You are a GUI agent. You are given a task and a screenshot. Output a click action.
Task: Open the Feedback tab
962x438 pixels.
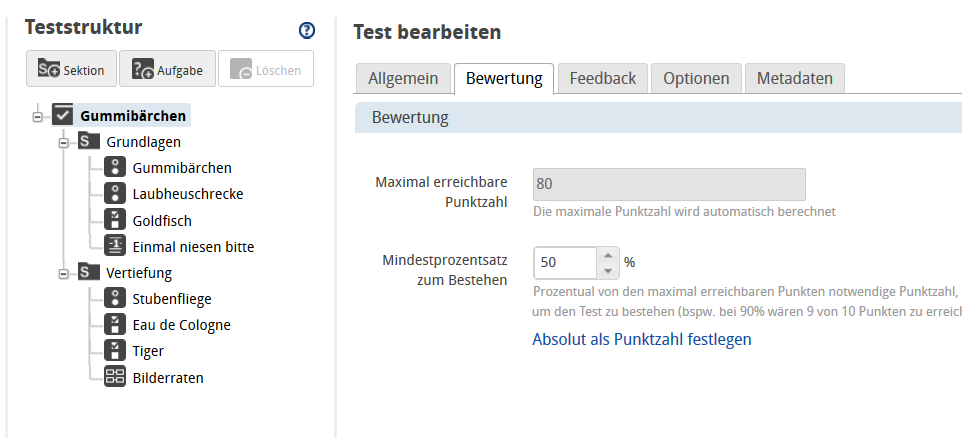click(x=602, y=78)
